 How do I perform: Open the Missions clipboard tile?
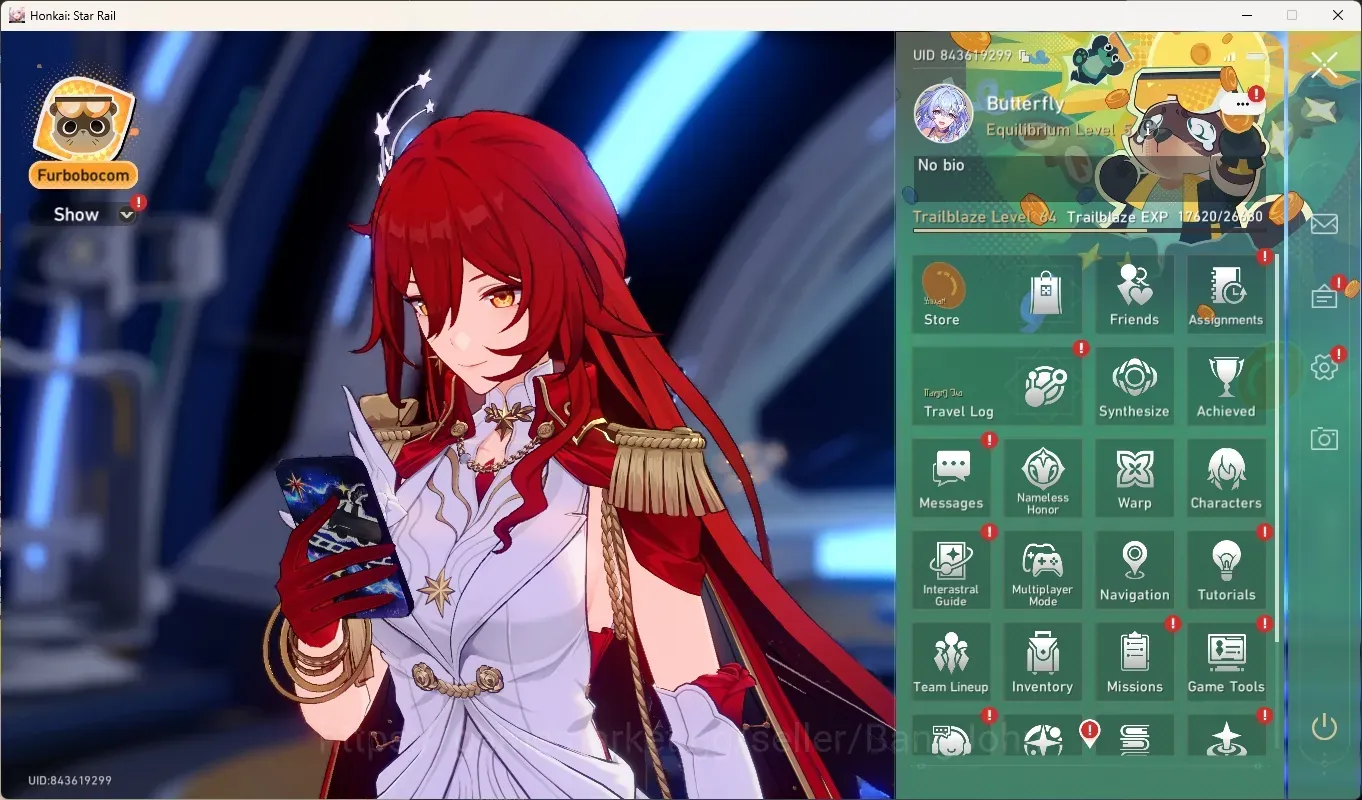coord(1134,662)
